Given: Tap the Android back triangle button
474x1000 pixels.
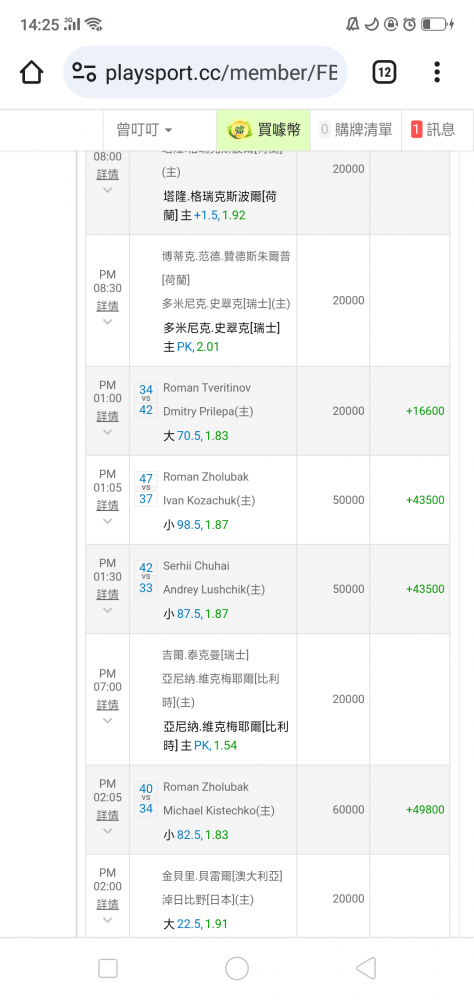Looking at the screenshot, I should 366,968.
